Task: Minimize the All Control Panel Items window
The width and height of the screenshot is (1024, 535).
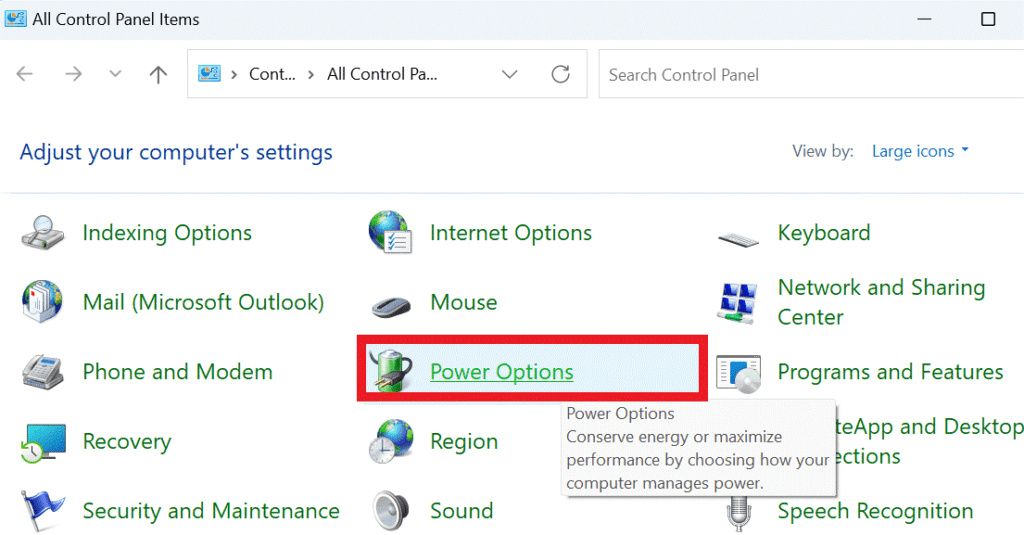Action: 924,19
